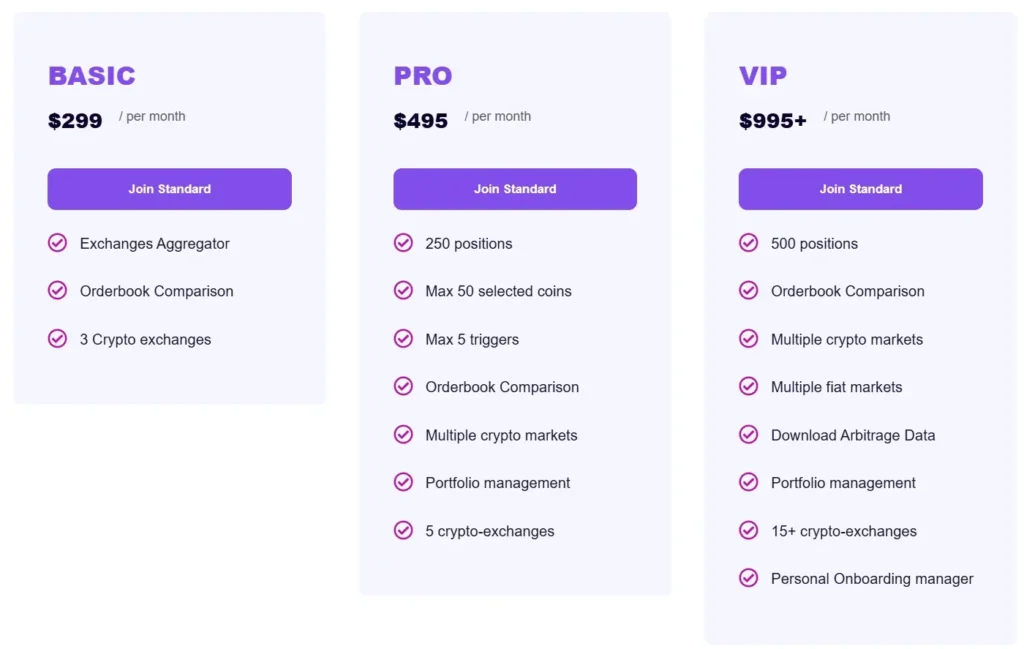Click the VIP plan heading

point(763,76)
